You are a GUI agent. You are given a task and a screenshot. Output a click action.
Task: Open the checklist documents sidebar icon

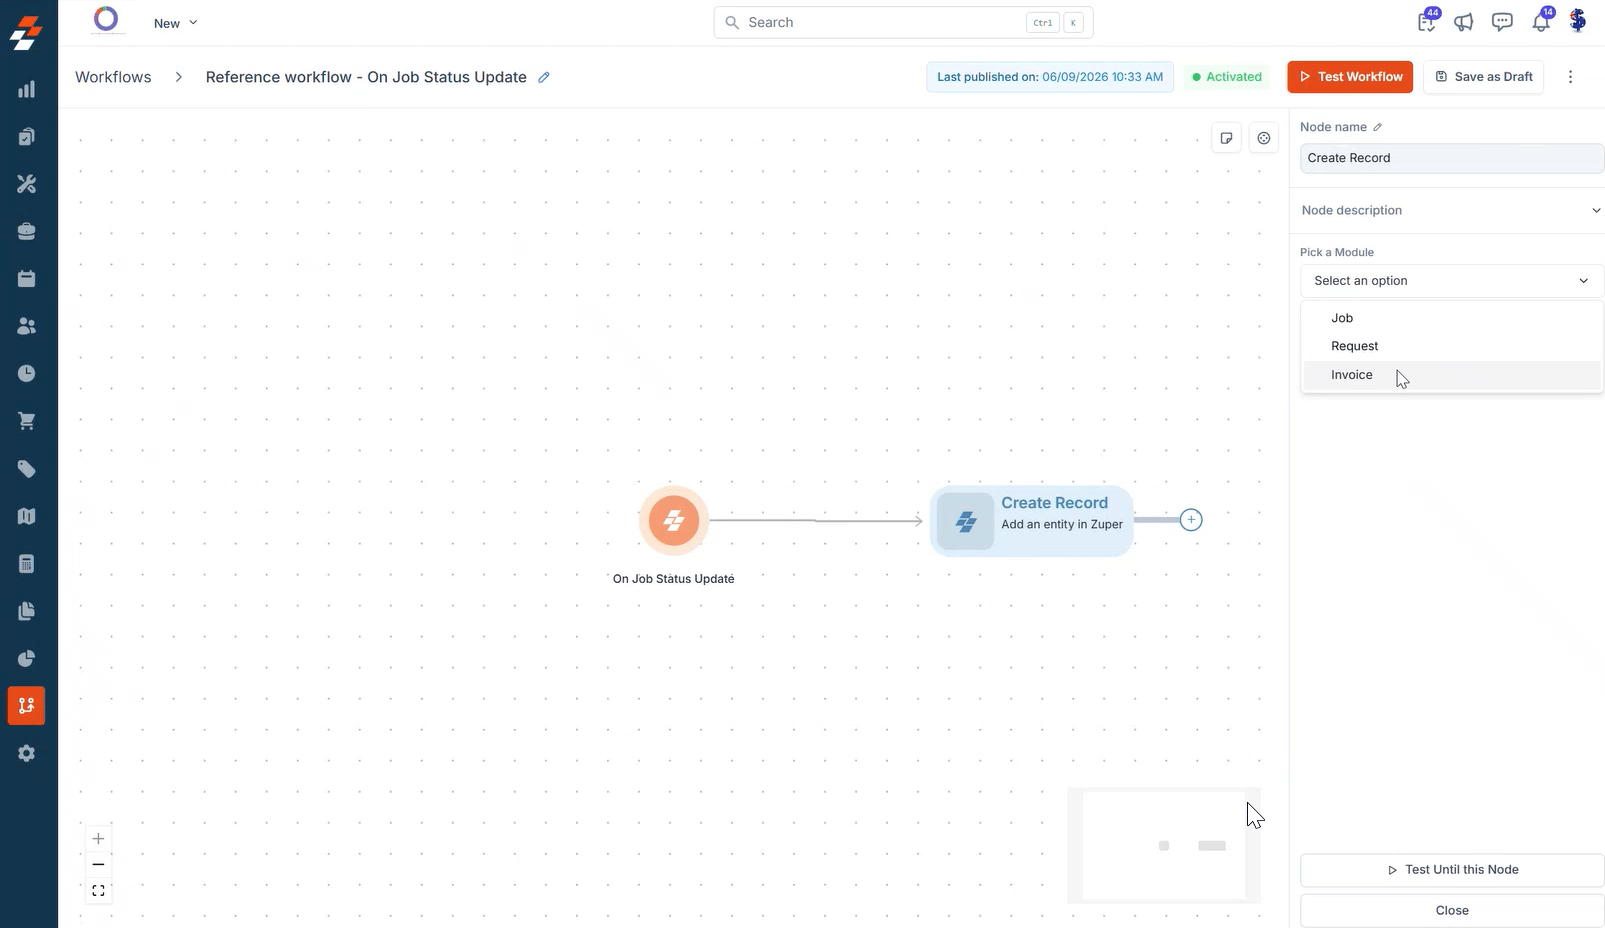click(27, 137)
